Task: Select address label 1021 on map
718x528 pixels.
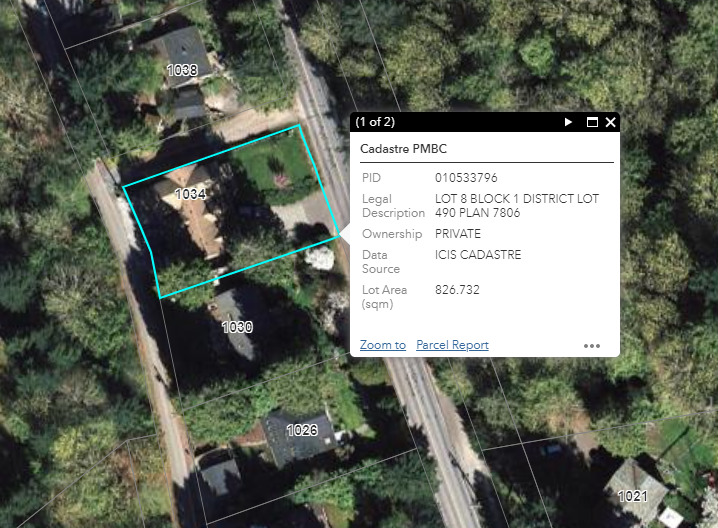Action: point(632,496)
